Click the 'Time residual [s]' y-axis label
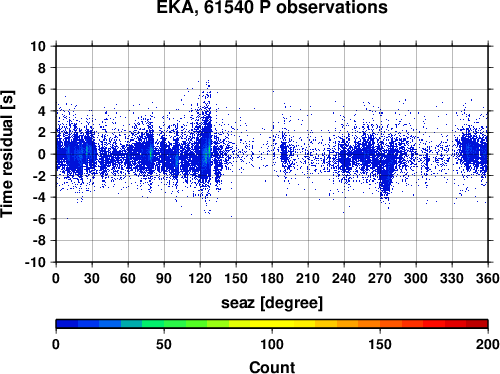 (7, 154)
